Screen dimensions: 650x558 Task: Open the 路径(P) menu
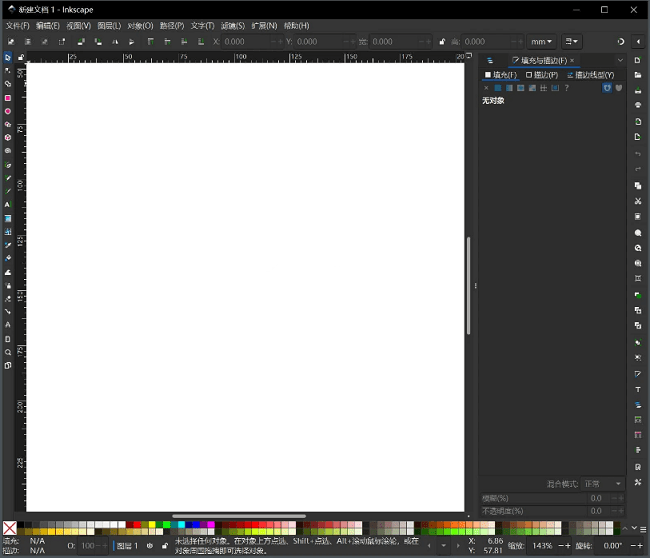(171, 25)
